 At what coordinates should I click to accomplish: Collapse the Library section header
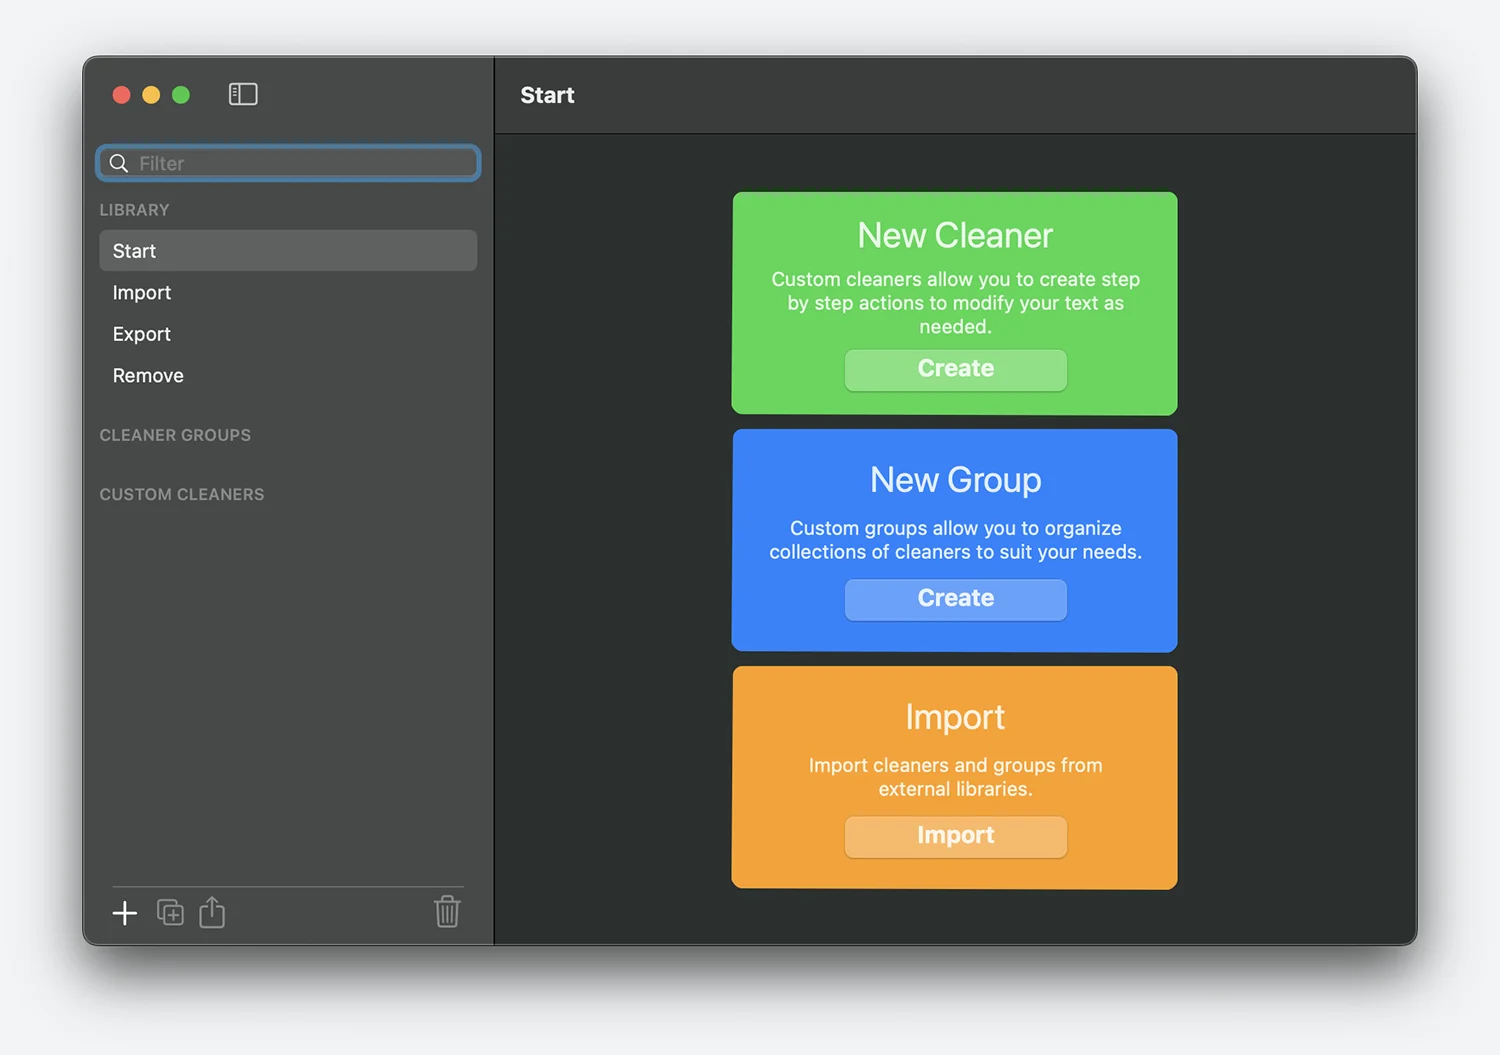pos(134,210)
